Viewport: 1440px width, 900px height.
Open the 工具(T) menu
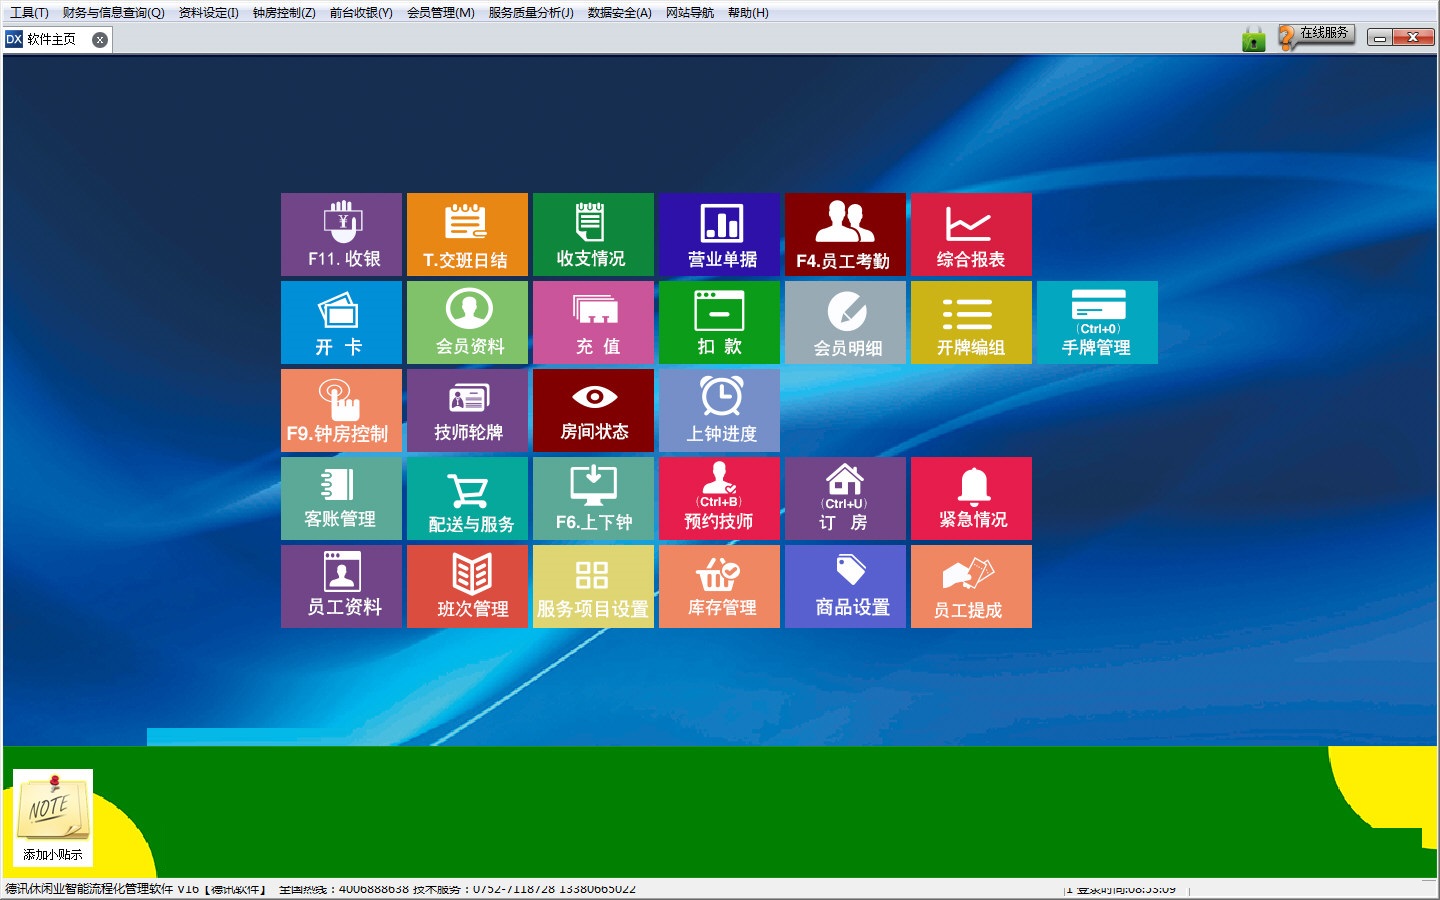click(29, 12)
